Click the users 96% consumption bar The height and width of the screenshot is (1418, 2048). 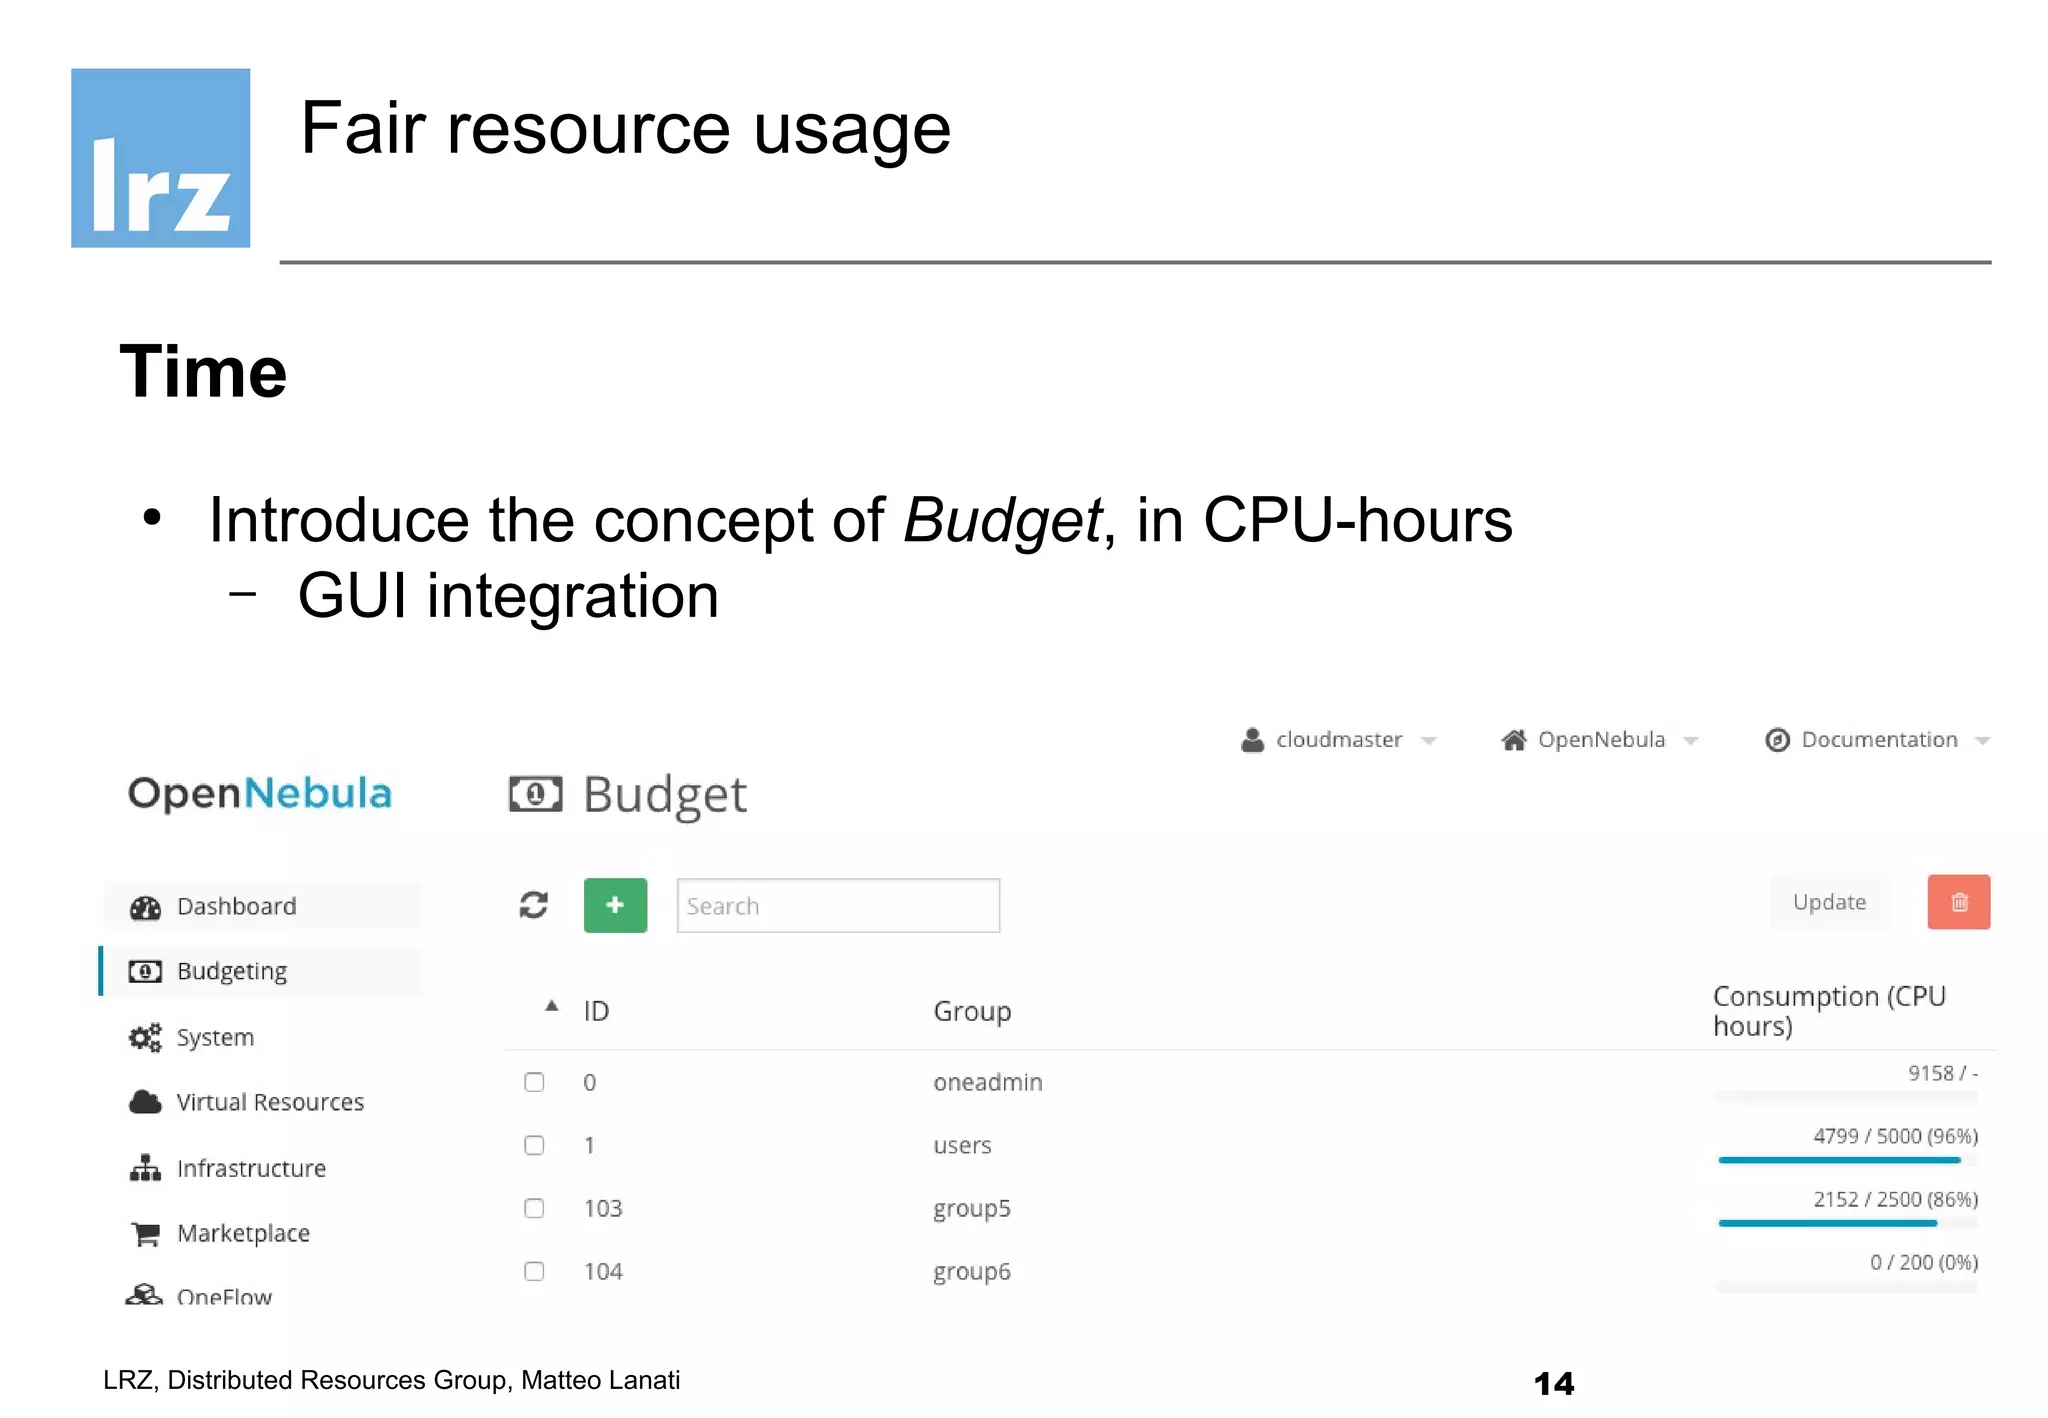tap(1846, 1160)
